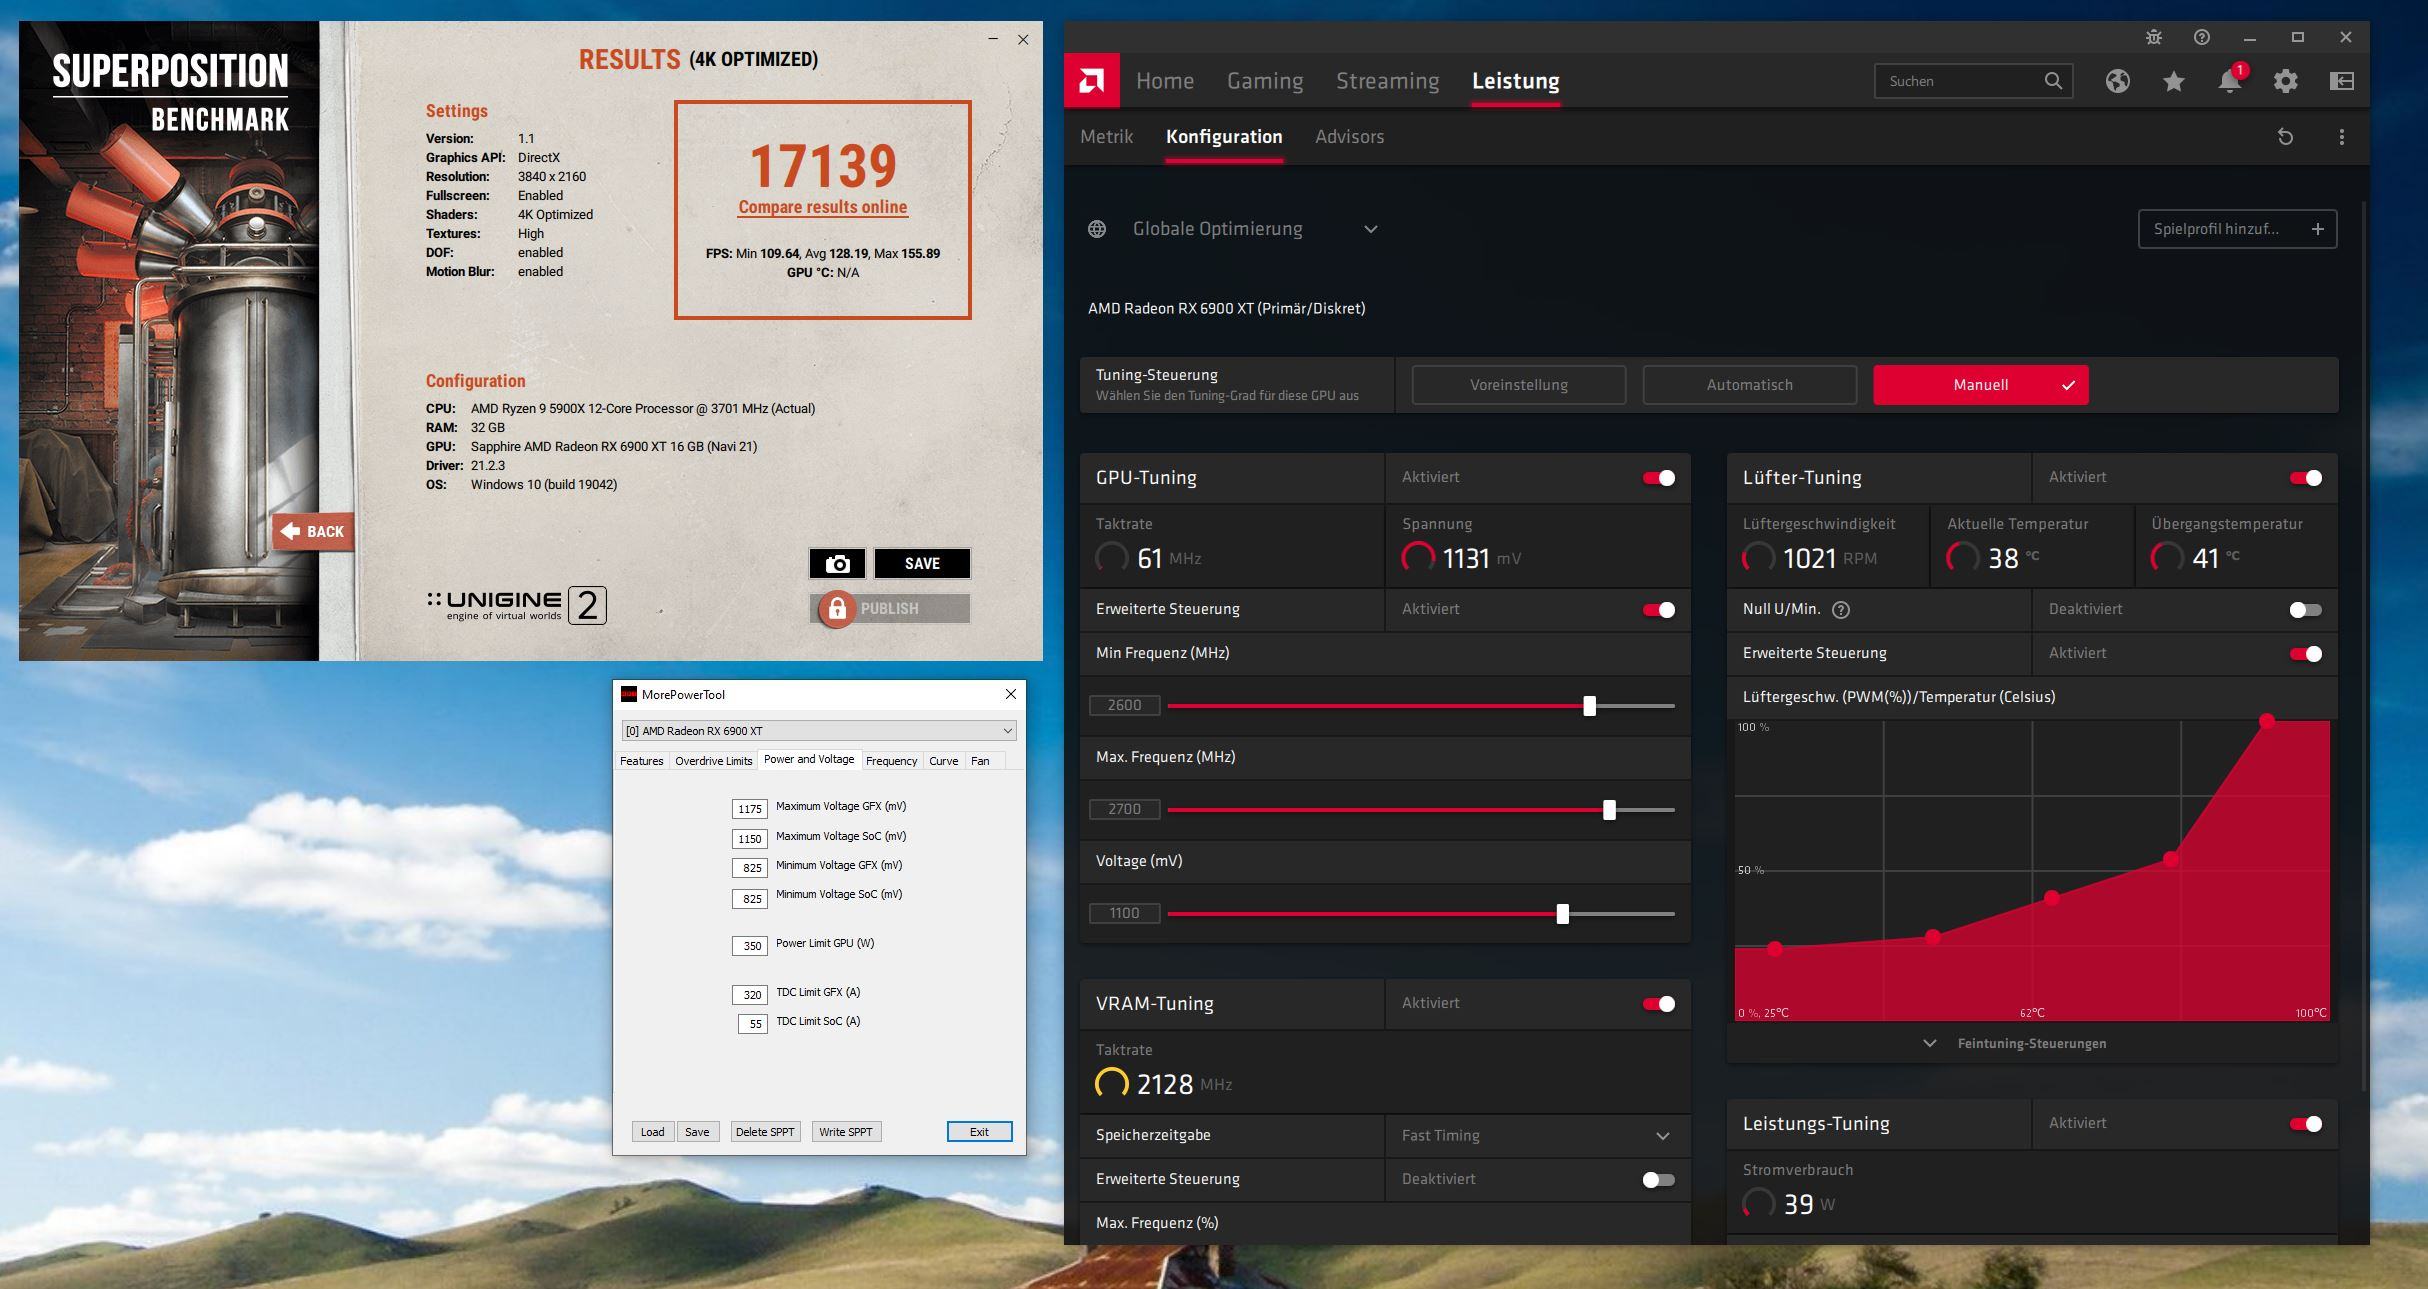Select Voreinstellung tuning mode
This screenshot has width=2428, height=1289.
[x=1519, y=385]
